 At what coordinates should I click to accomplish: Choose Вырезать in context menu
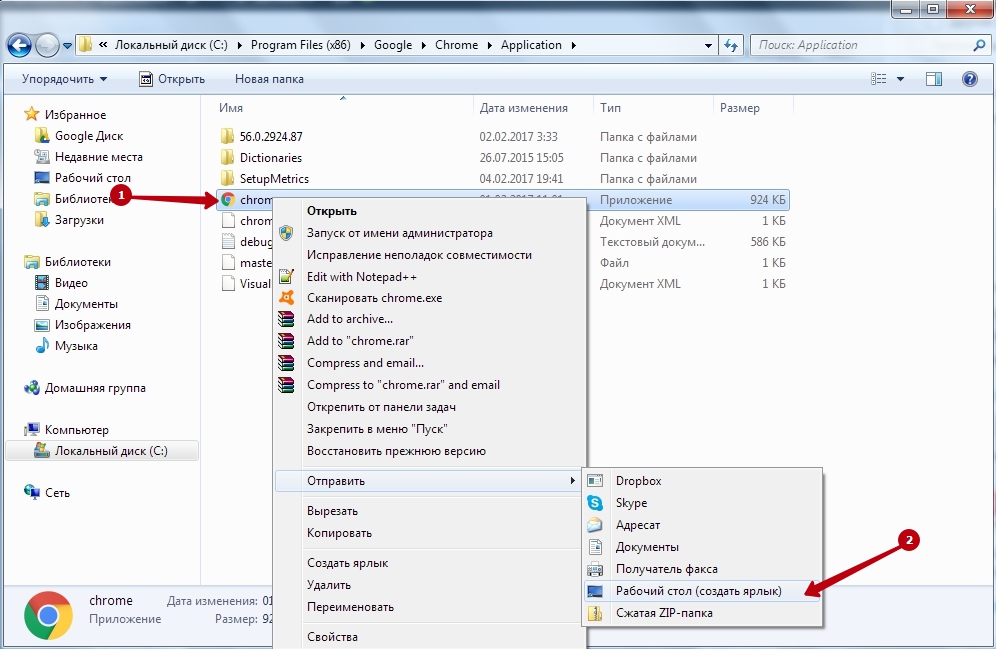tap(430, 511)
